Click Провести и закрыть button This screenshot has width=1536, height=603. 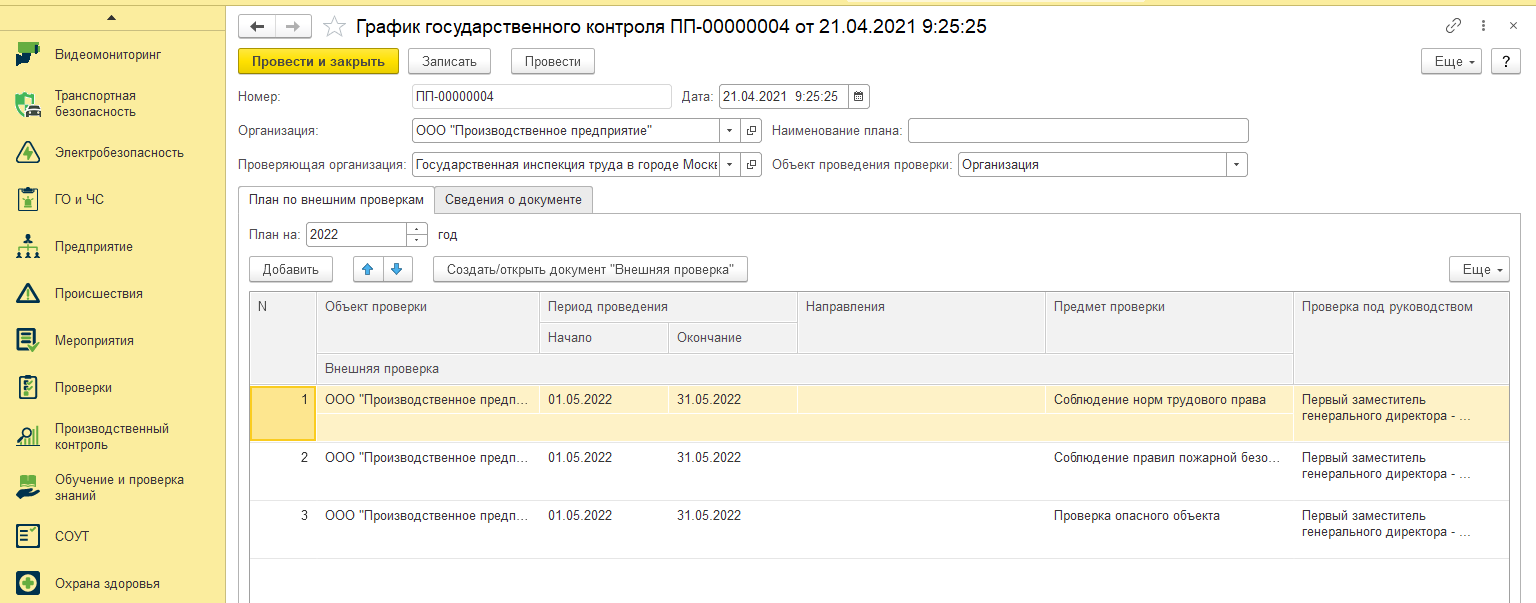point(318,61)
